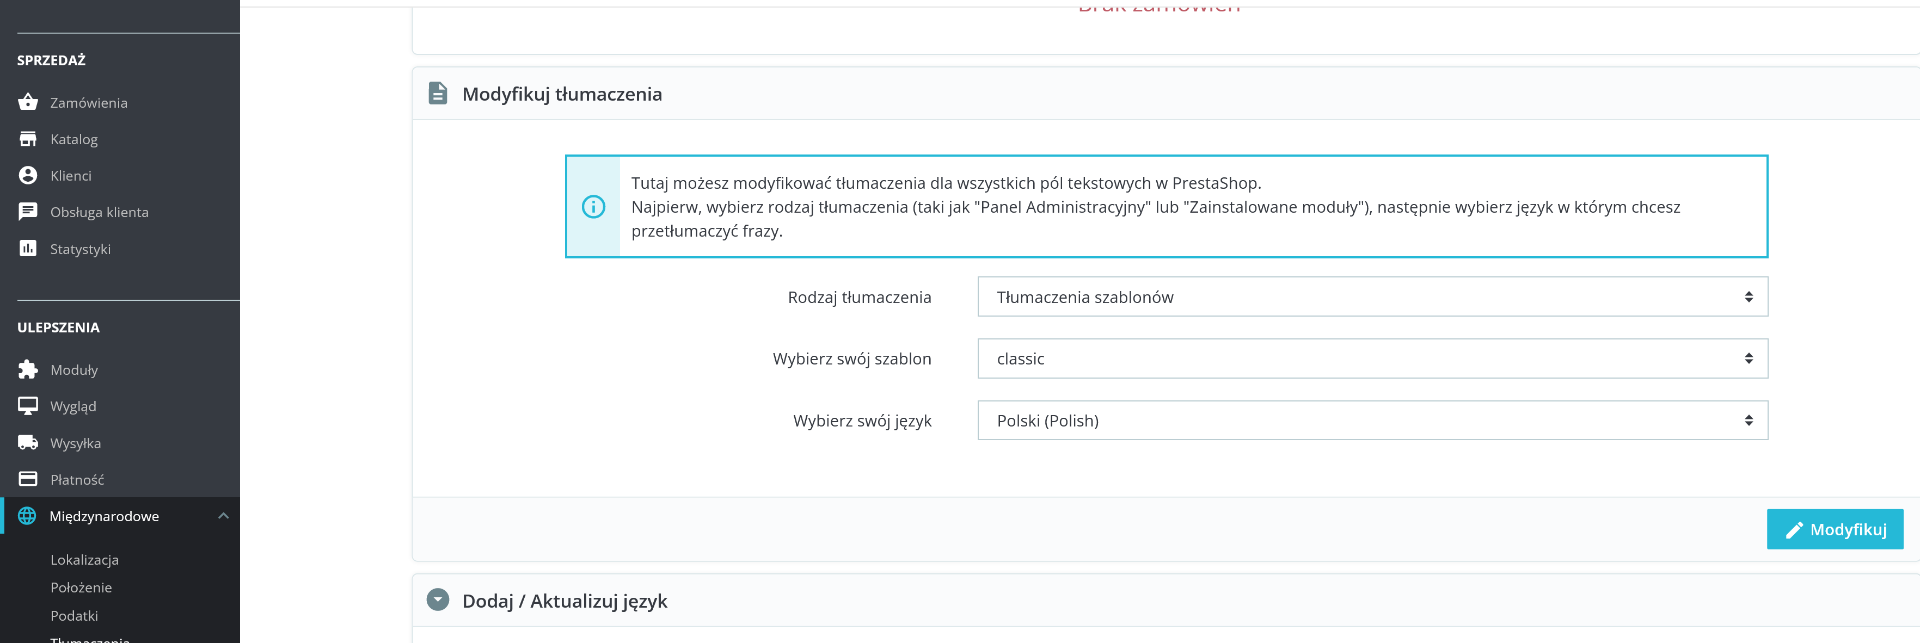The width and height of the screenshot is (1920, 643).
Task: Click the Obsługa klienta chat icon
Action: tap(28, 212)
